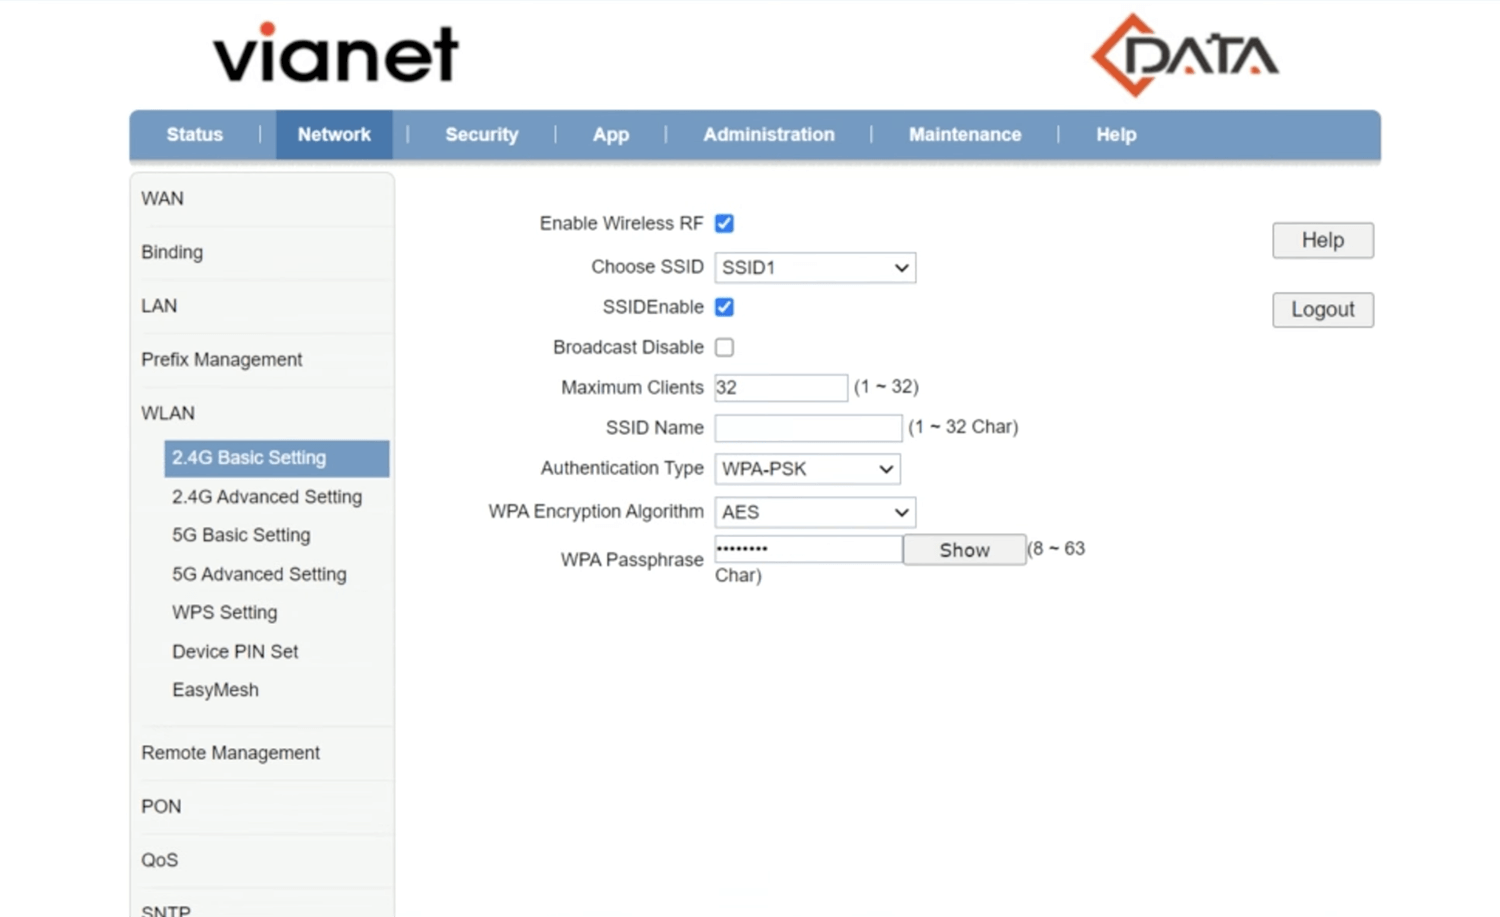The image size is (1500, 917).
Task: Click the Logout button
Action: tap(1322, 310)
